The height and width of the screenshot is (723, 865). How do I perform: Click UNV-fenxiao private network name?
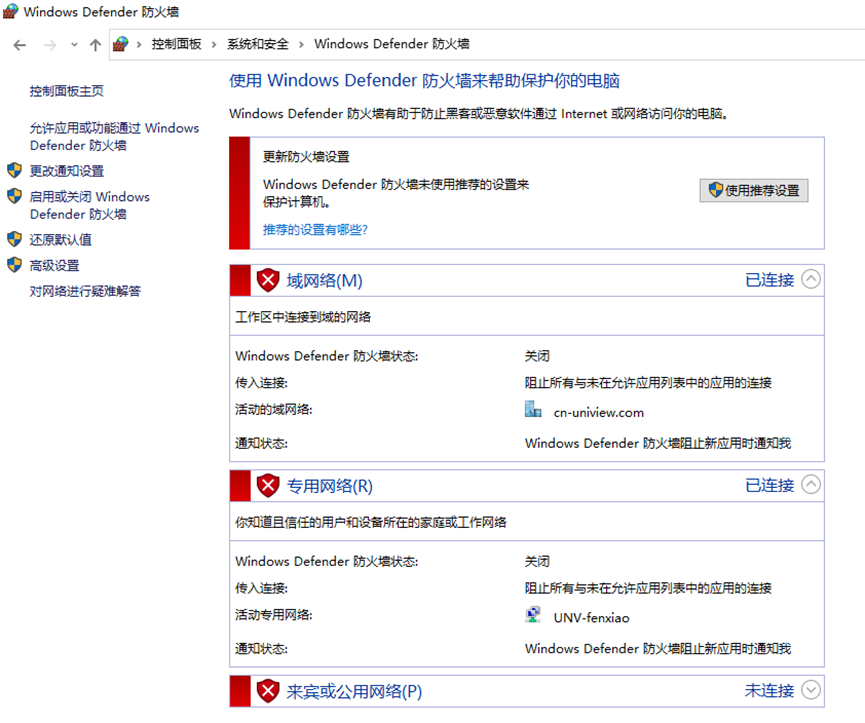coord(591,618)
